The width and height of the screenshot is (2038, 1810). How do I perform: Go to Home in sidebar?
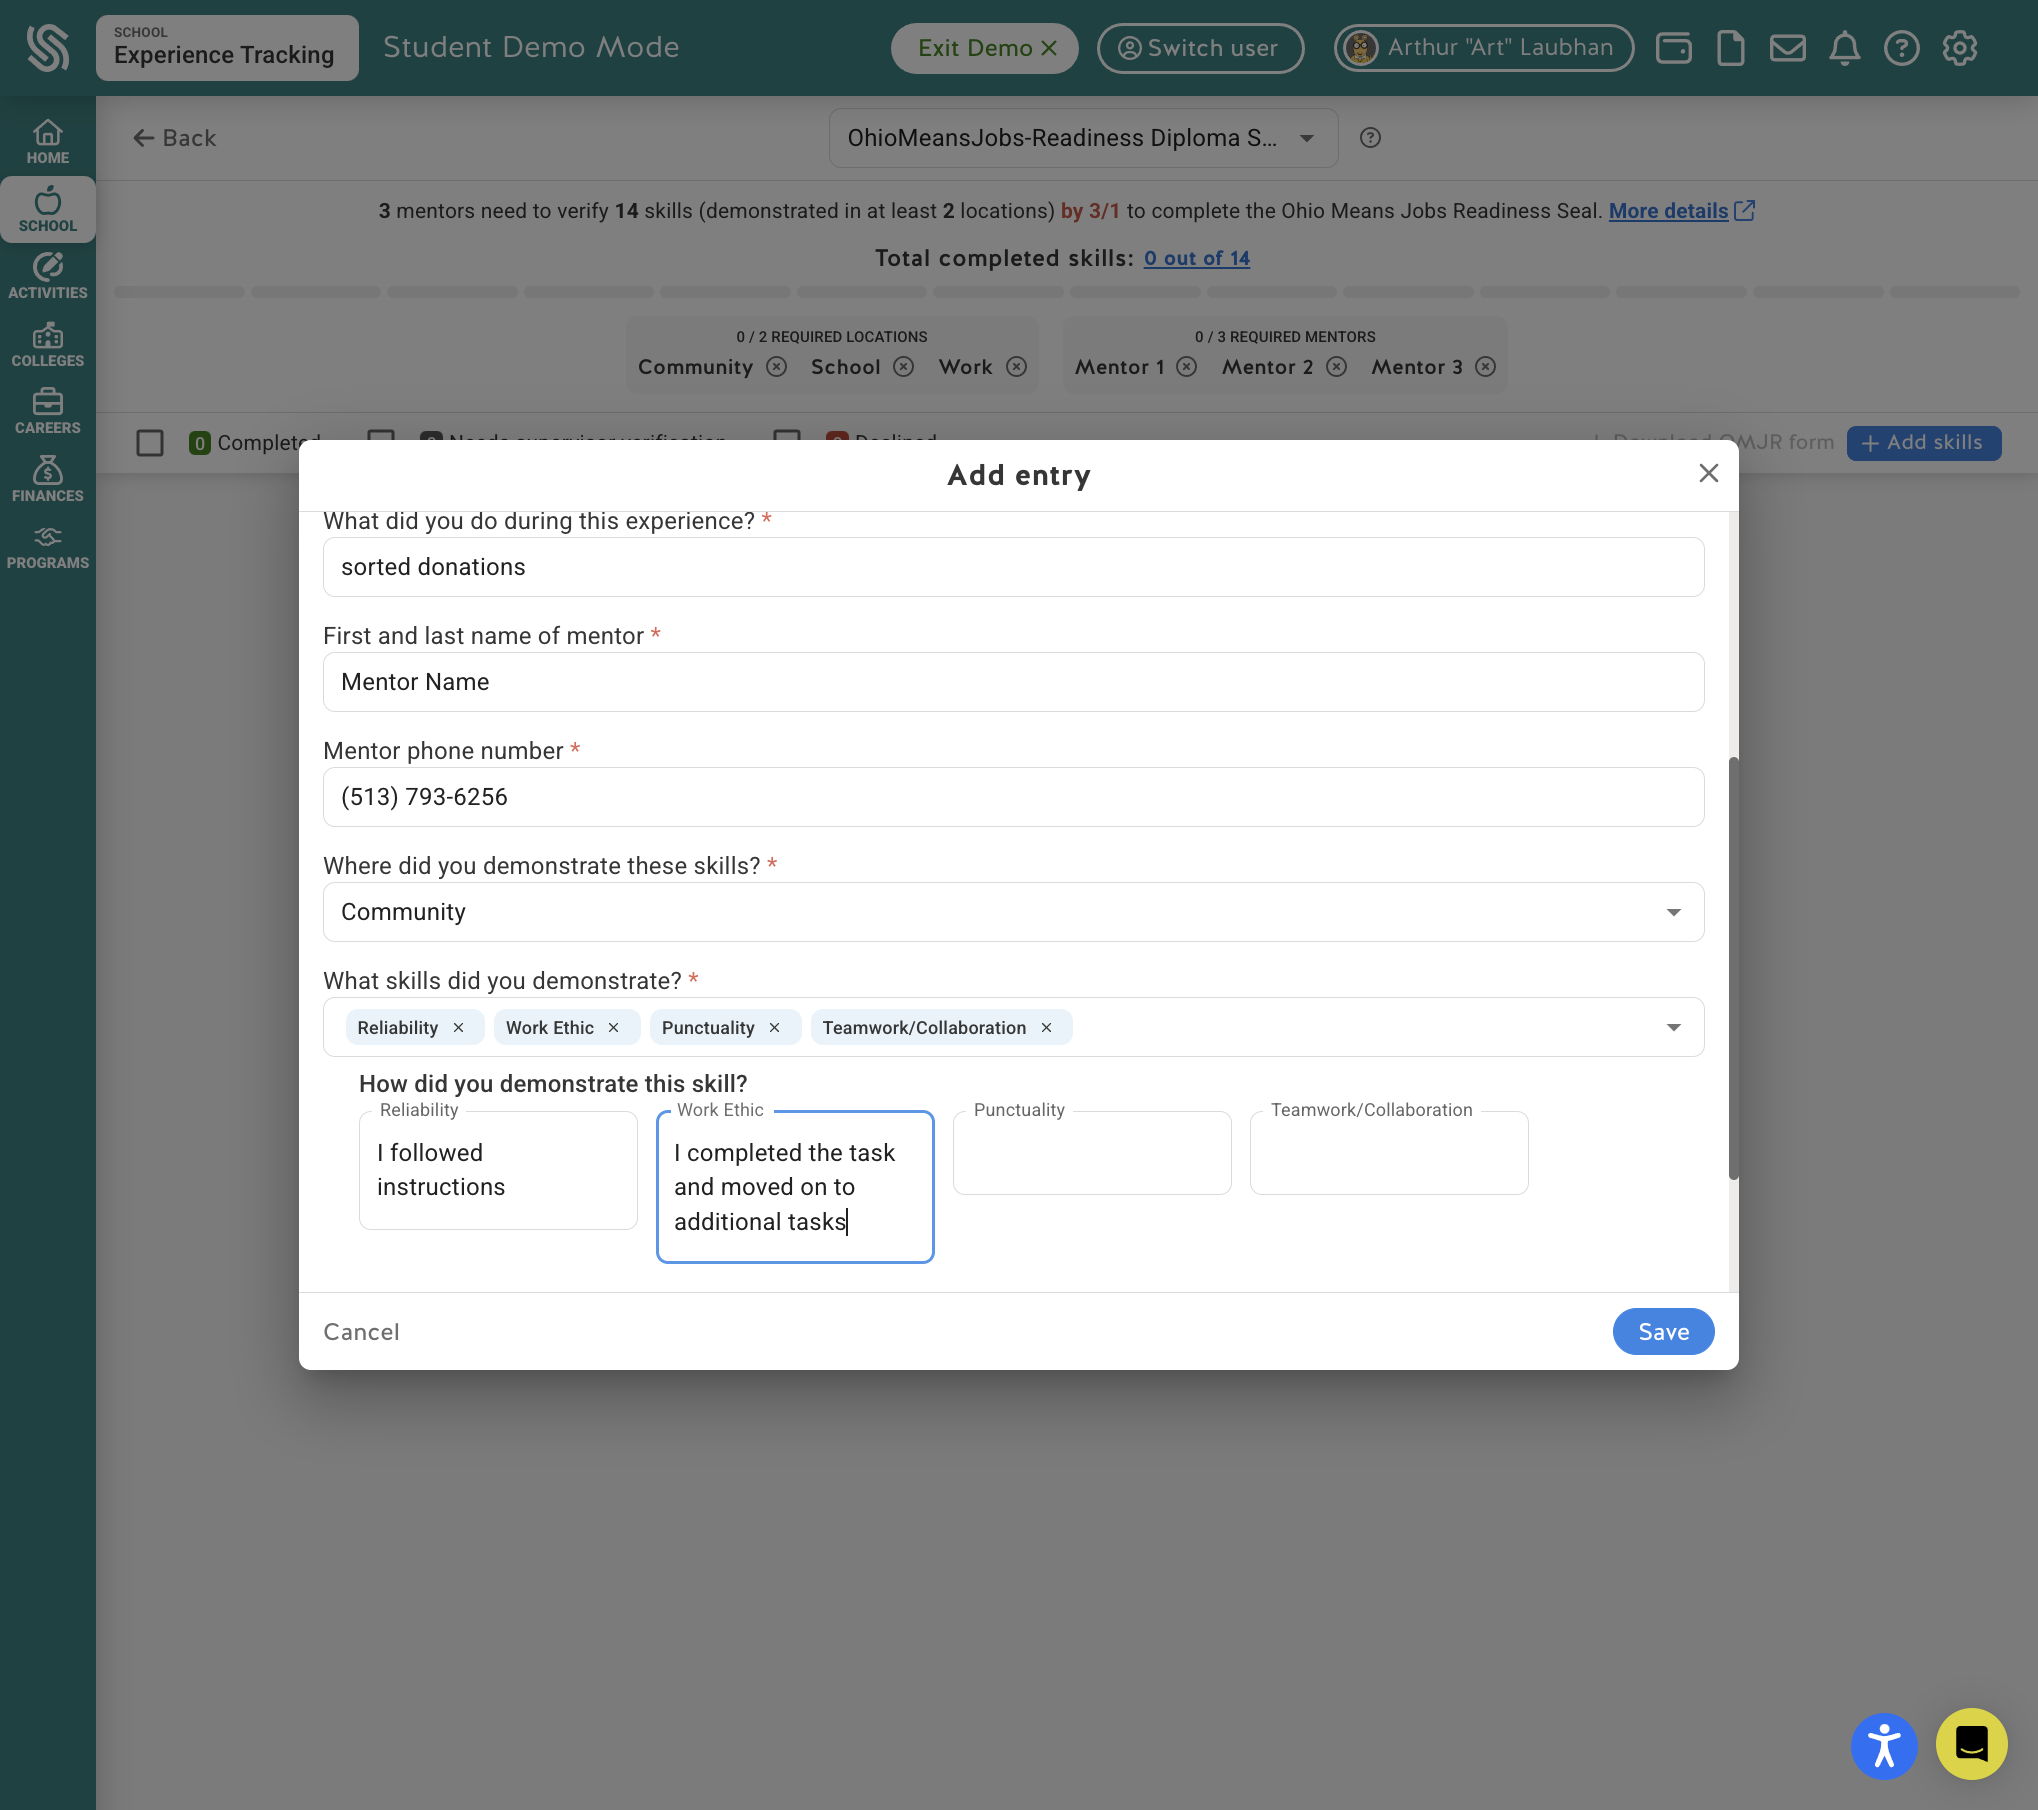coord(48,142)
